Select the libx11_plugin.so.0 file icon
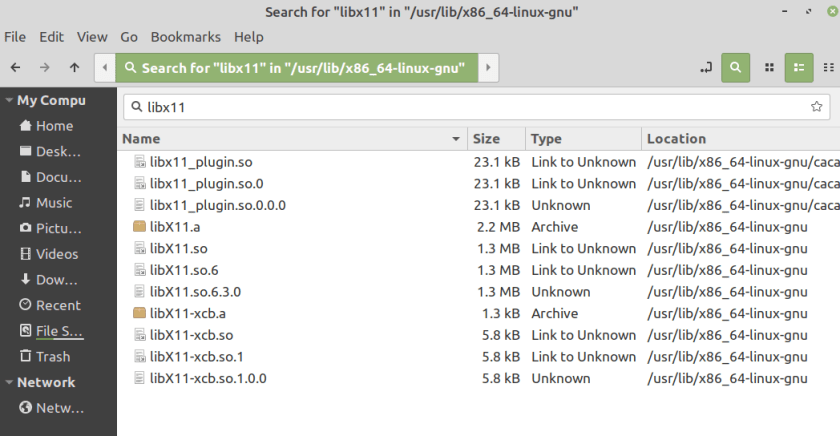The height and width of the screenshot is (436, 840). tap(139, 184)
